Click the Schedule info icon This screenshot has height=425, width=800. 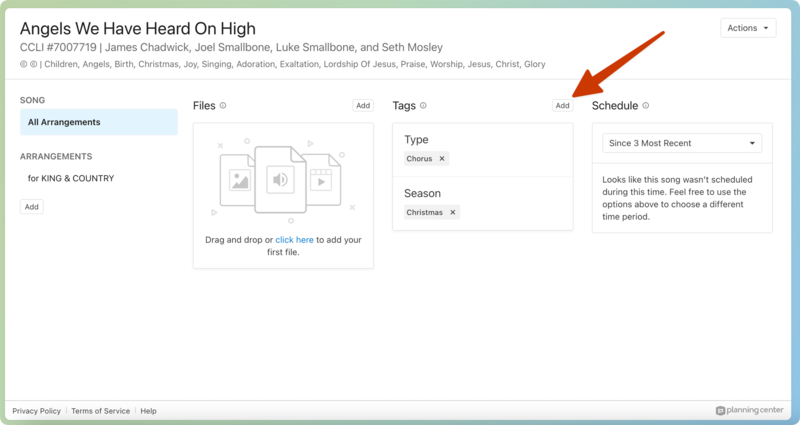645,106
